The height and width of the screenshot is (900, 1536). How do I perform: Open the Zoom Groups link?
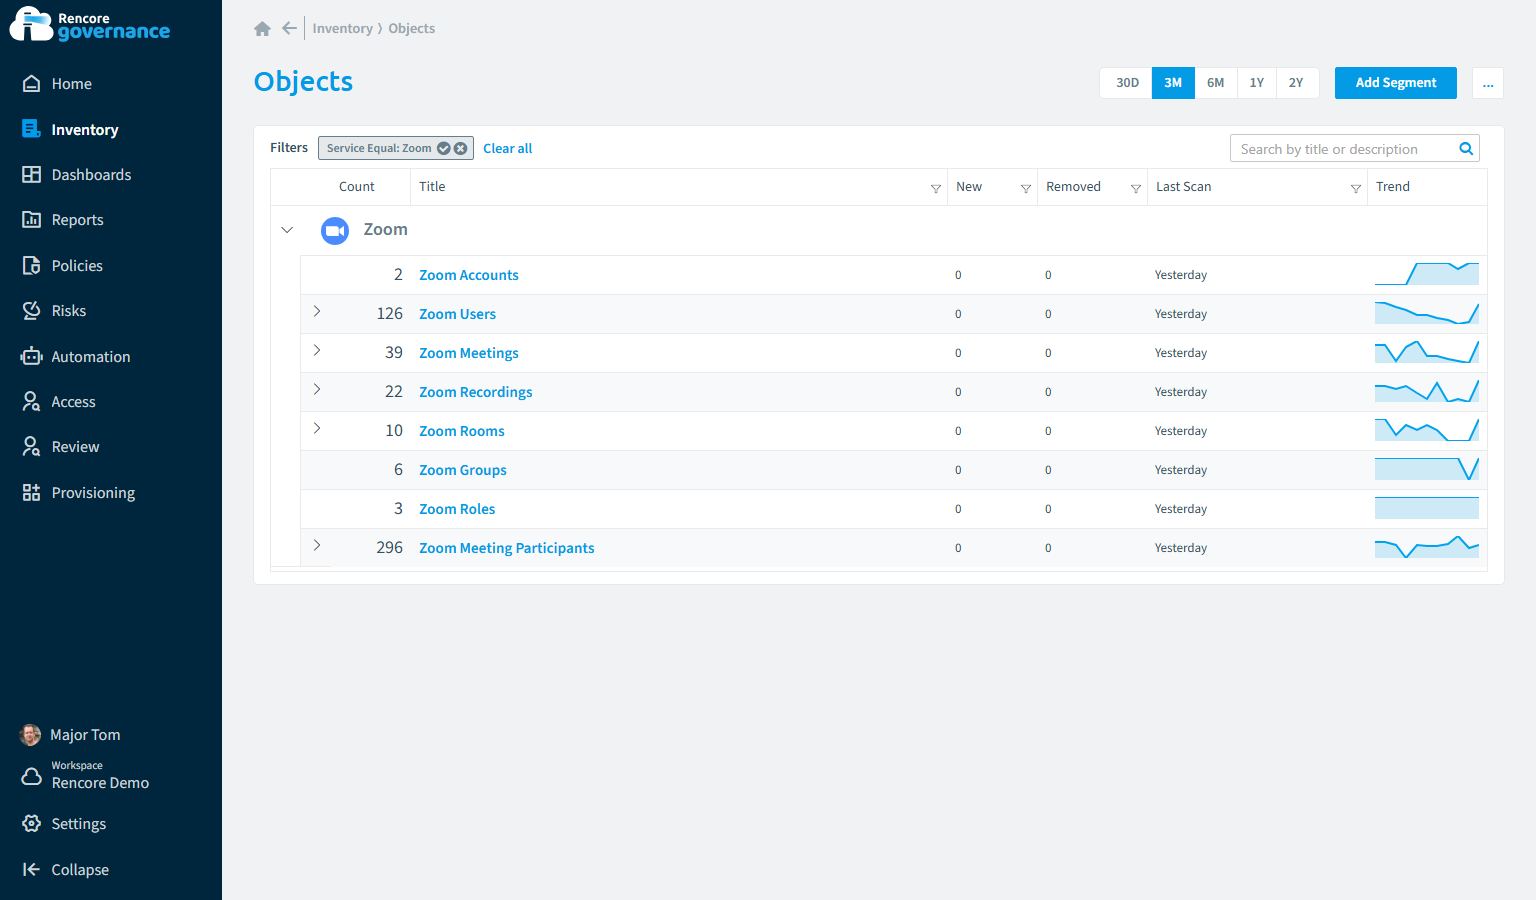coord(463,470)
